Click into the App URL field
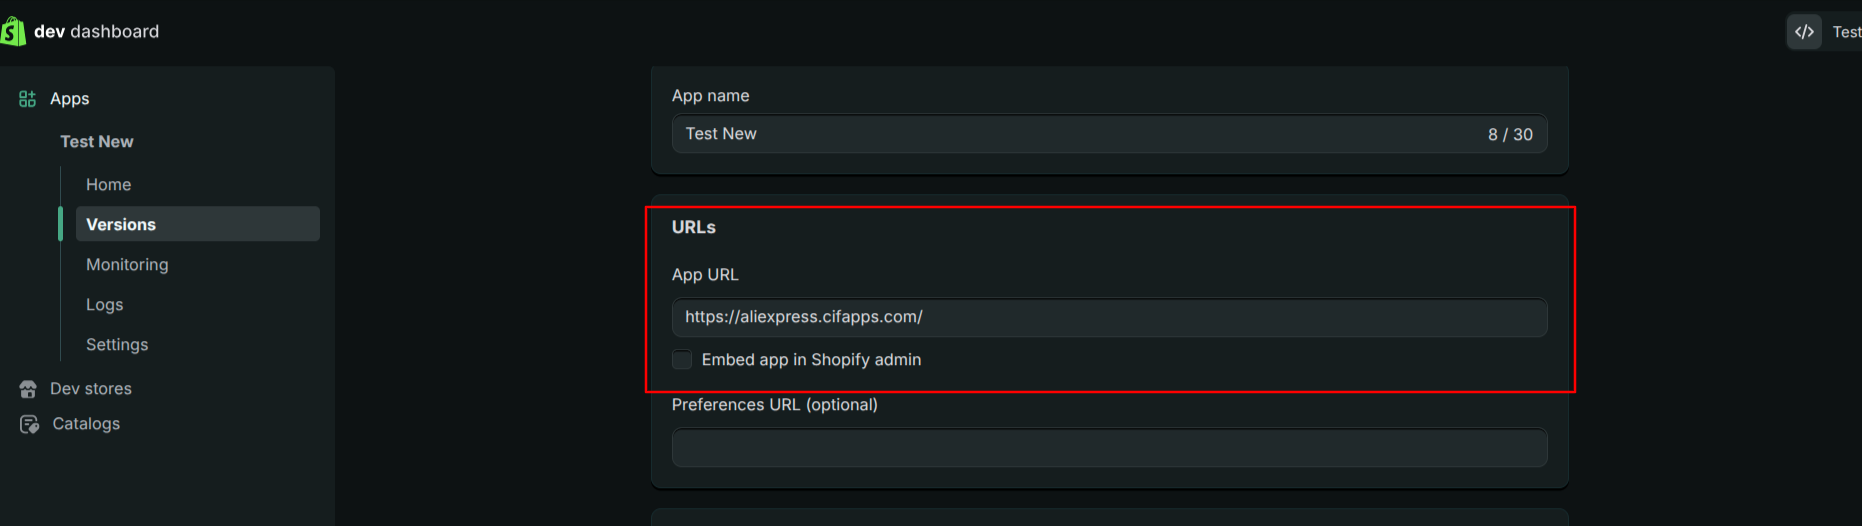Screen dimensions: 1862x526 tap(1109, 317)
